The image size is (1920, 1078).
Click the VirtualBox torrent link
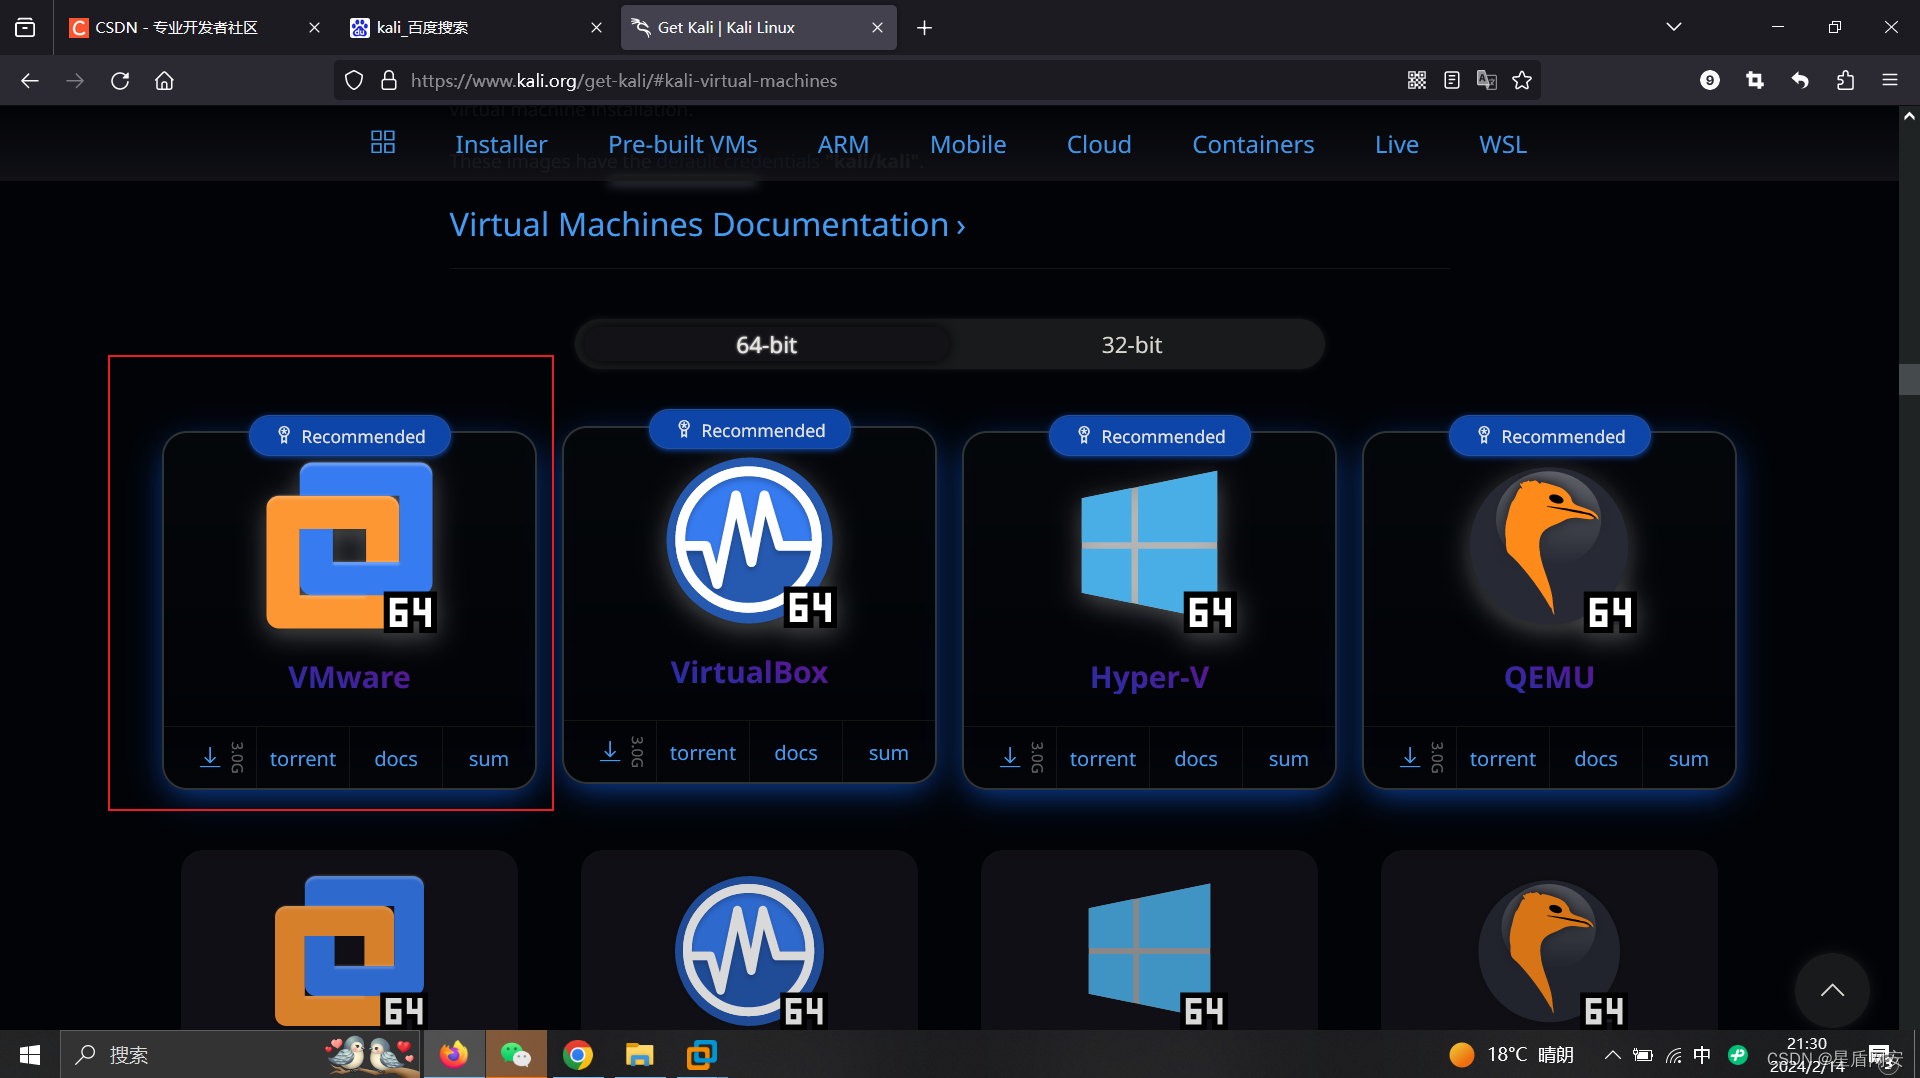[703, 753]
